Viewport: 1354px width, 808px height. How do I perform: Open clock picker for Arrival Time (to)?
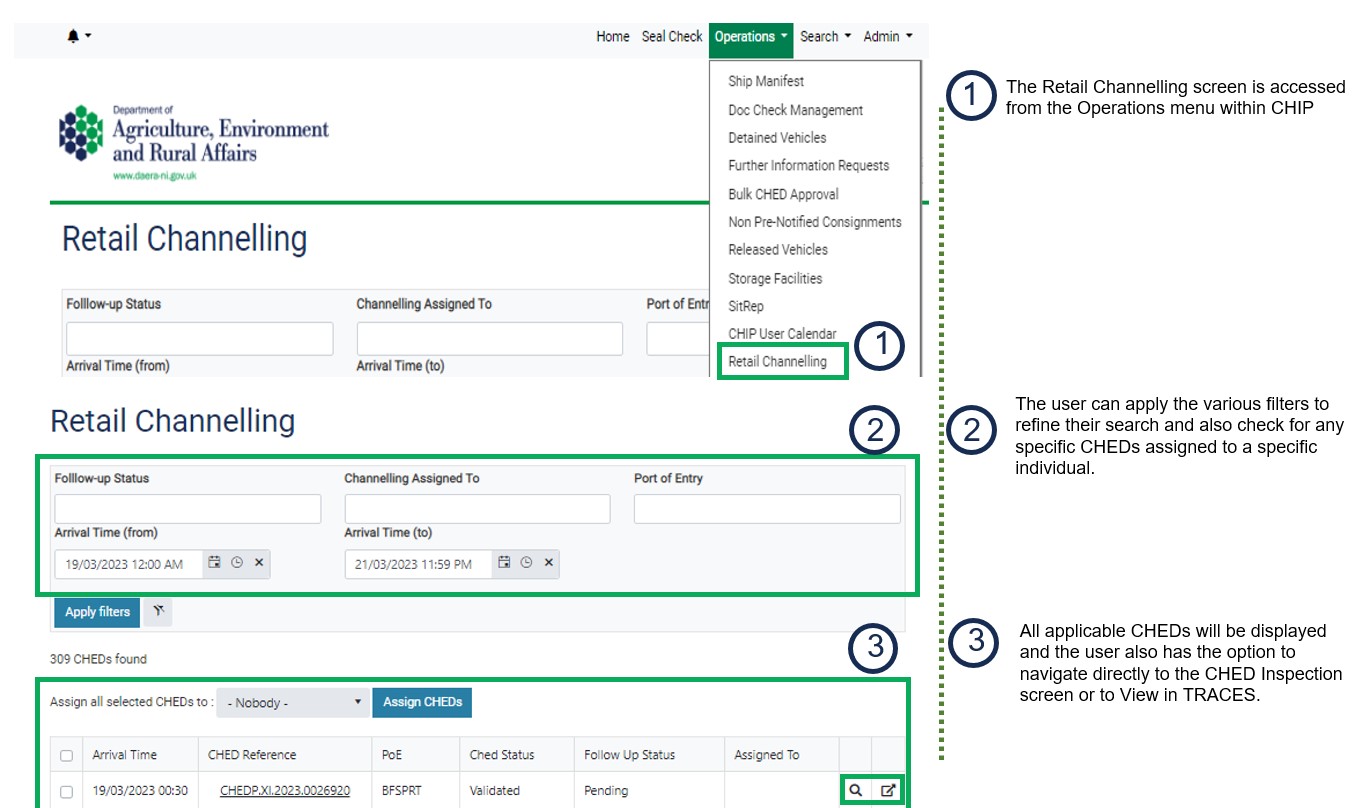(526, 563)
